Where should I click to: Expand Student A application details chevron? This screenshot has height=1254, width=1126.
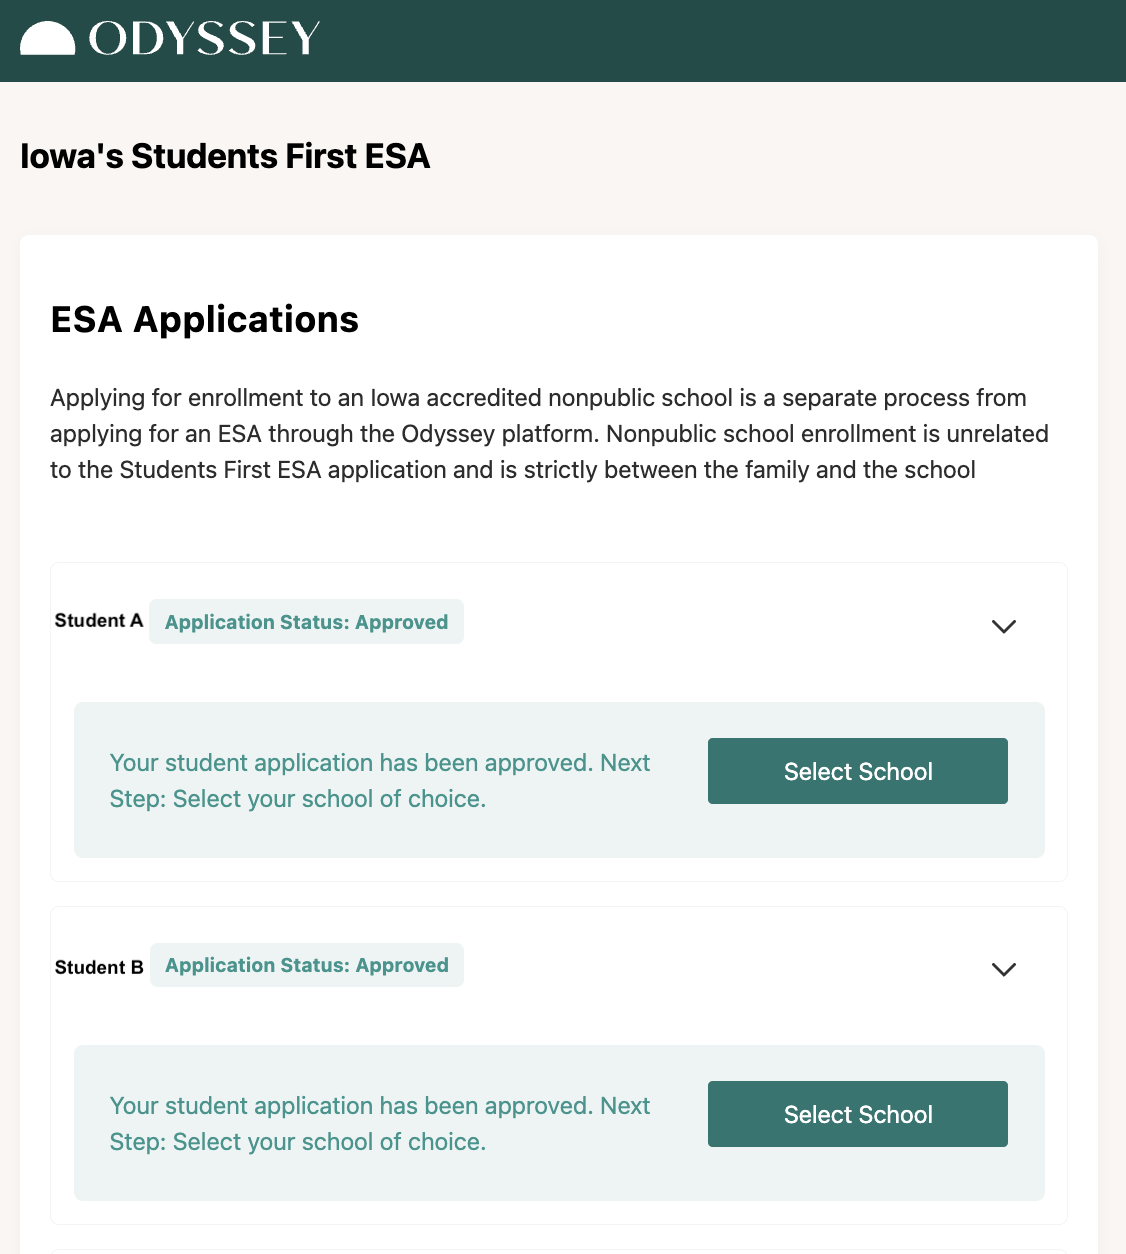(x=1003, y=626)
